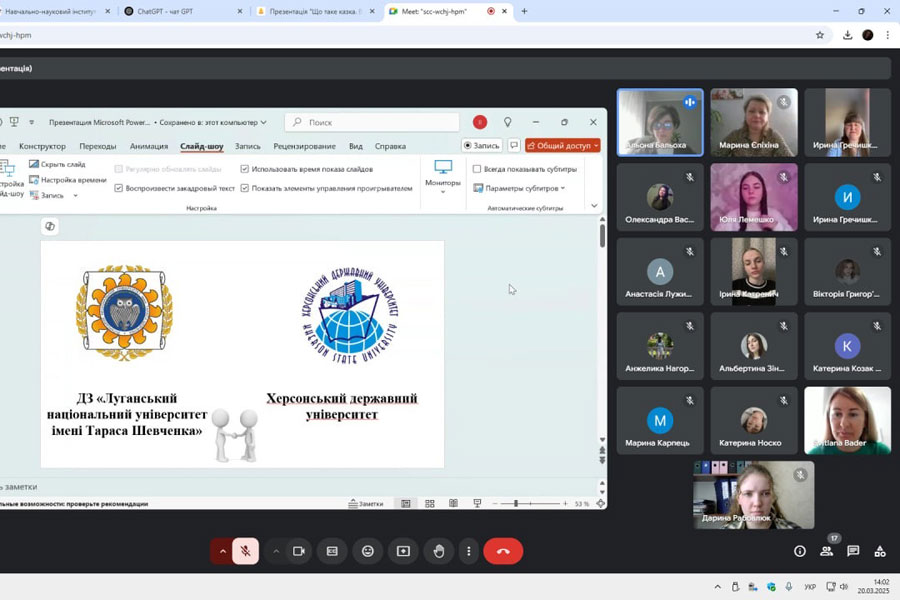The height and width of the screenshot is (600, 900).
Task: Turn off the Meet camera
Action: (x=298, y=551)
